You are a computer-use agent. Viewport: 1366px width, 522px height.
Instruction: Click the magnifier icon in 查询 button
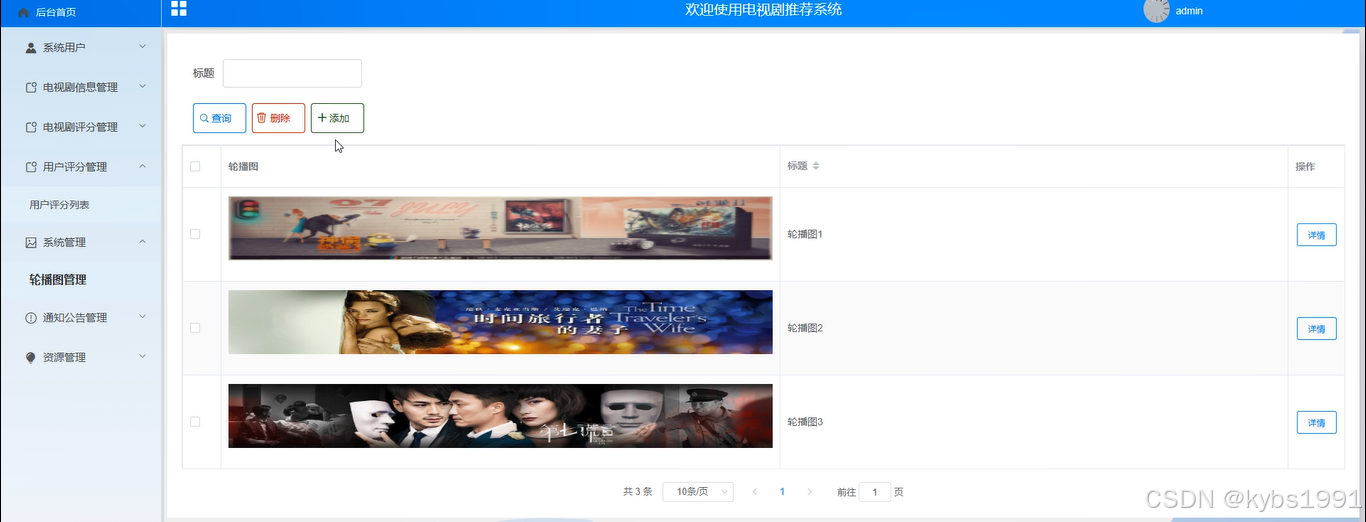[204, 118]
